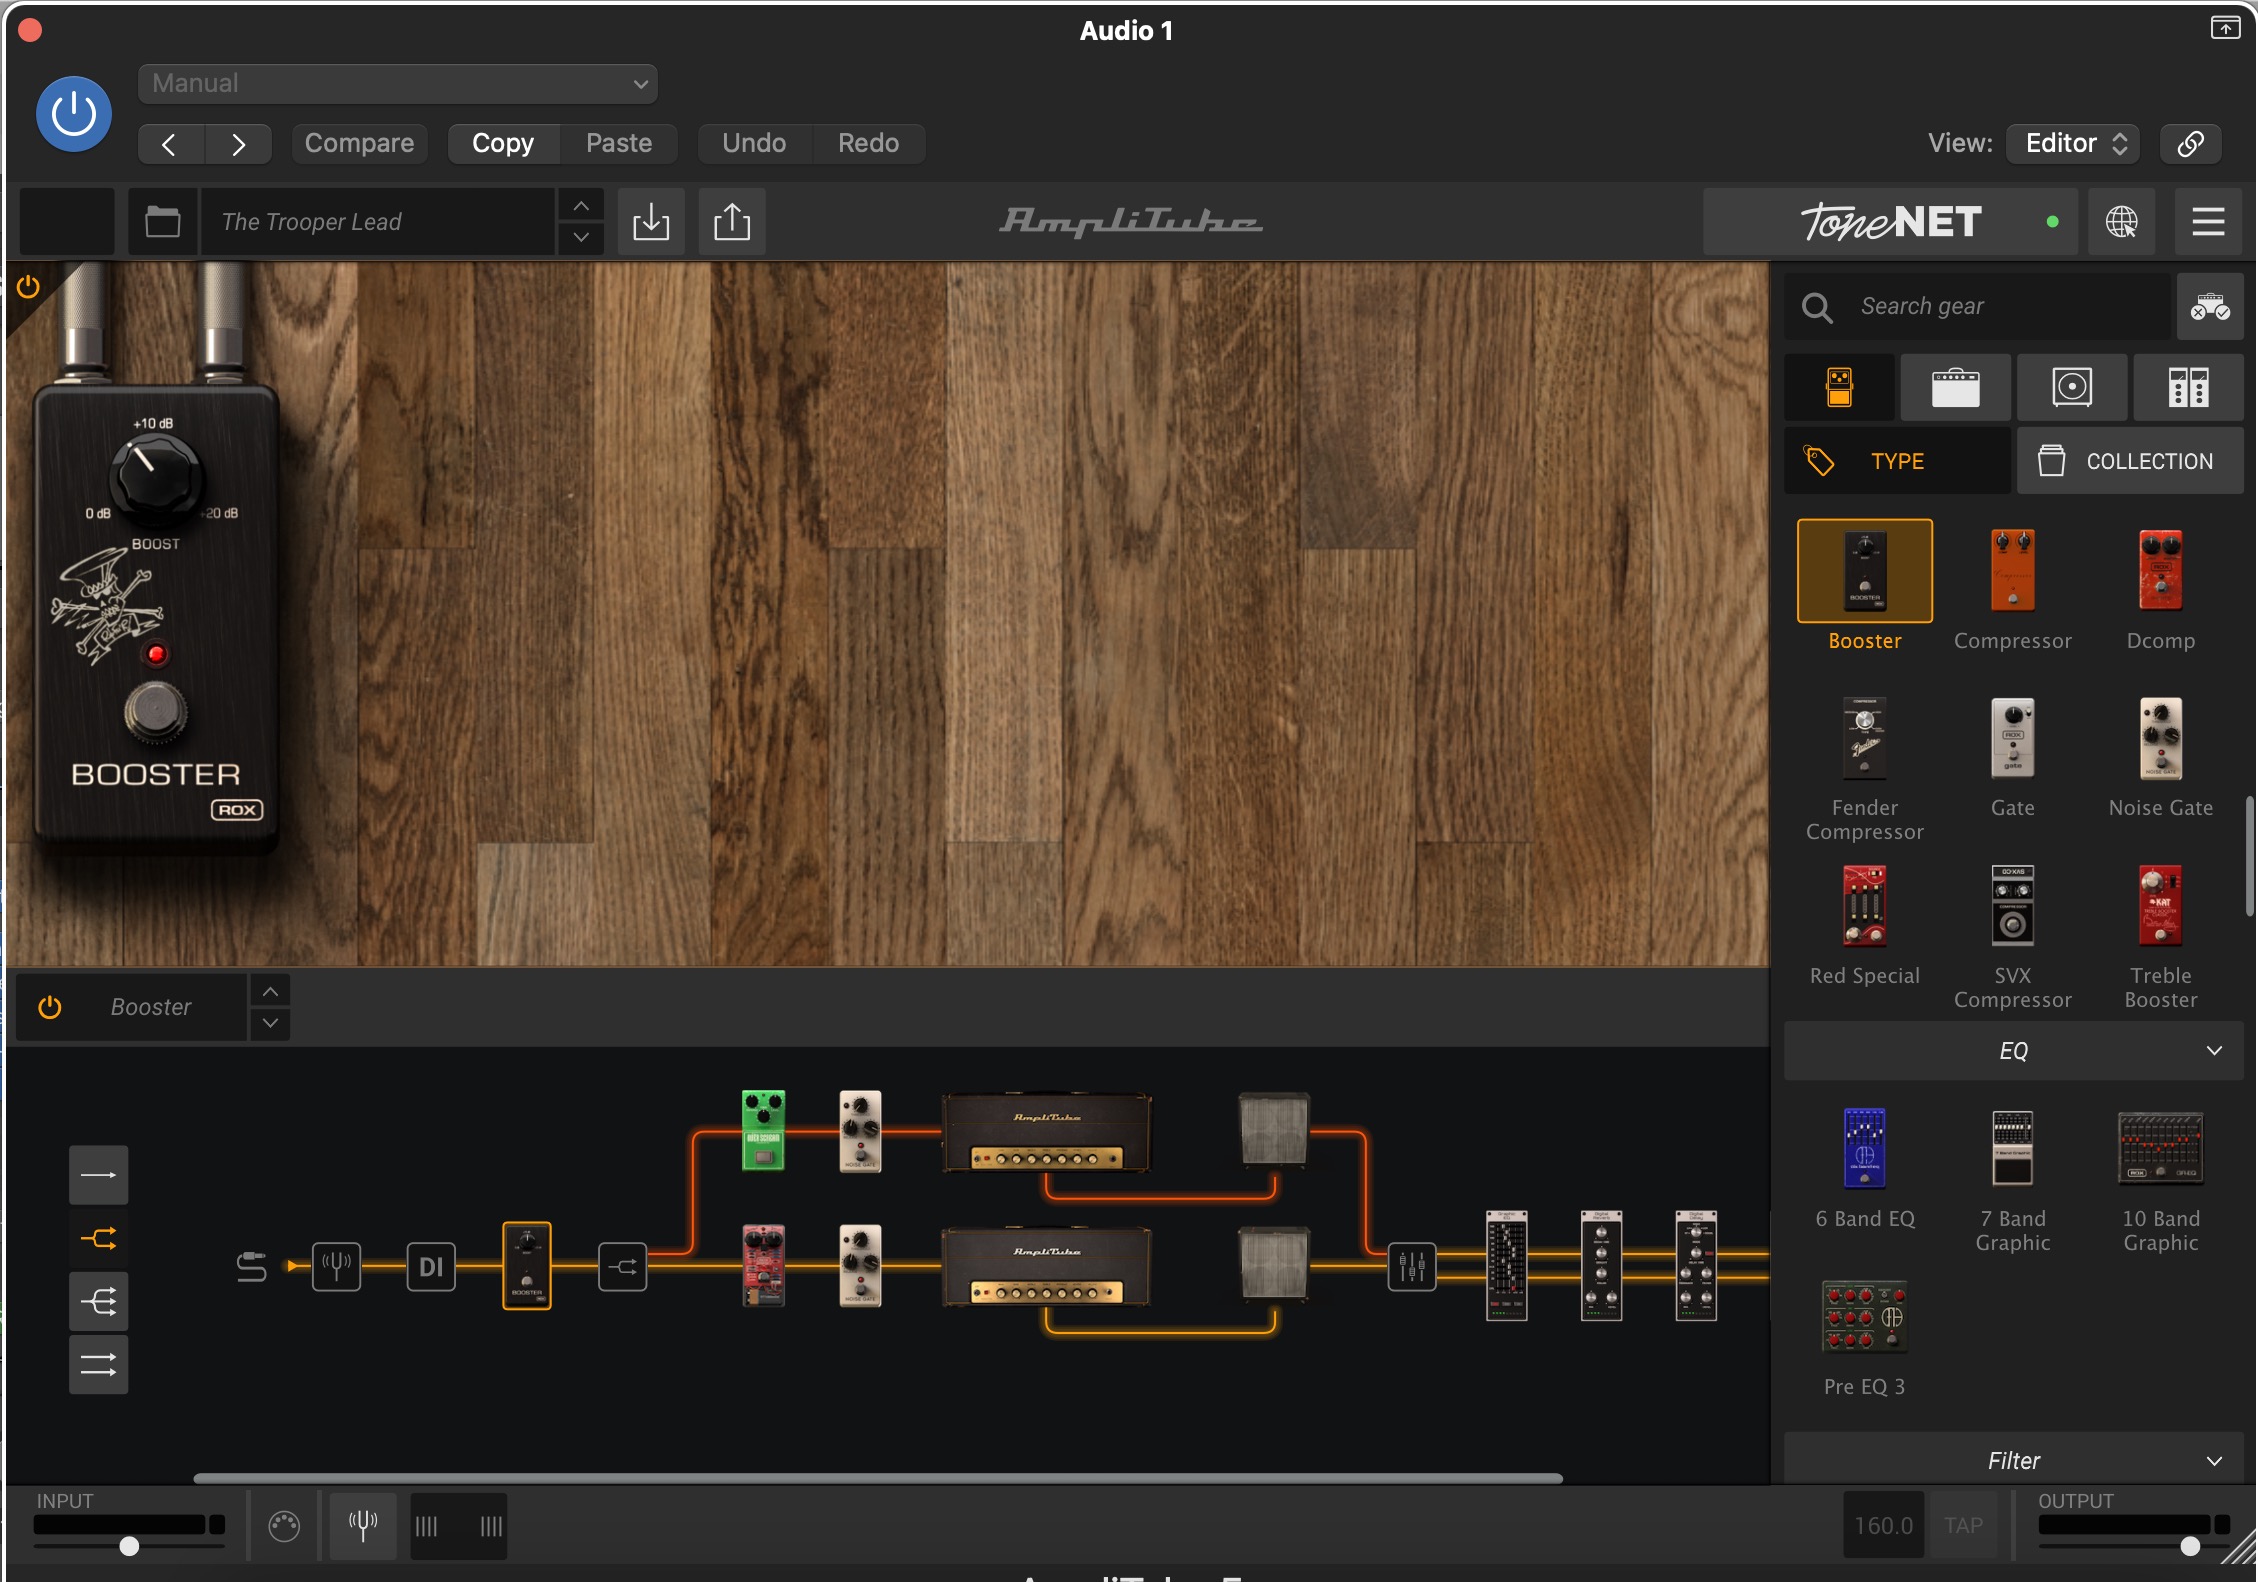Select the three-way split routing icon

pos(98,1302)
